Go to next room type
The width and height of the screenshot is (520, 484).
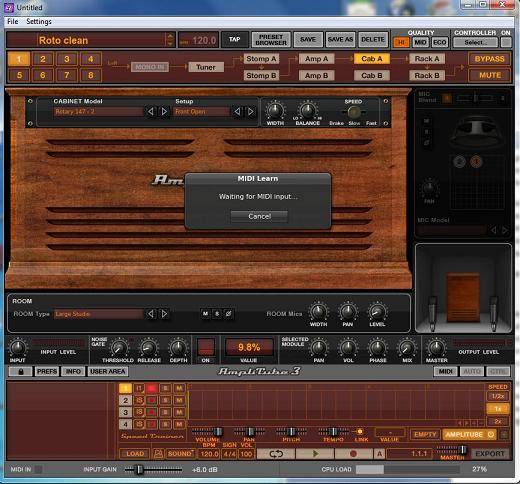pyautogui.click(x=164, y=314)
